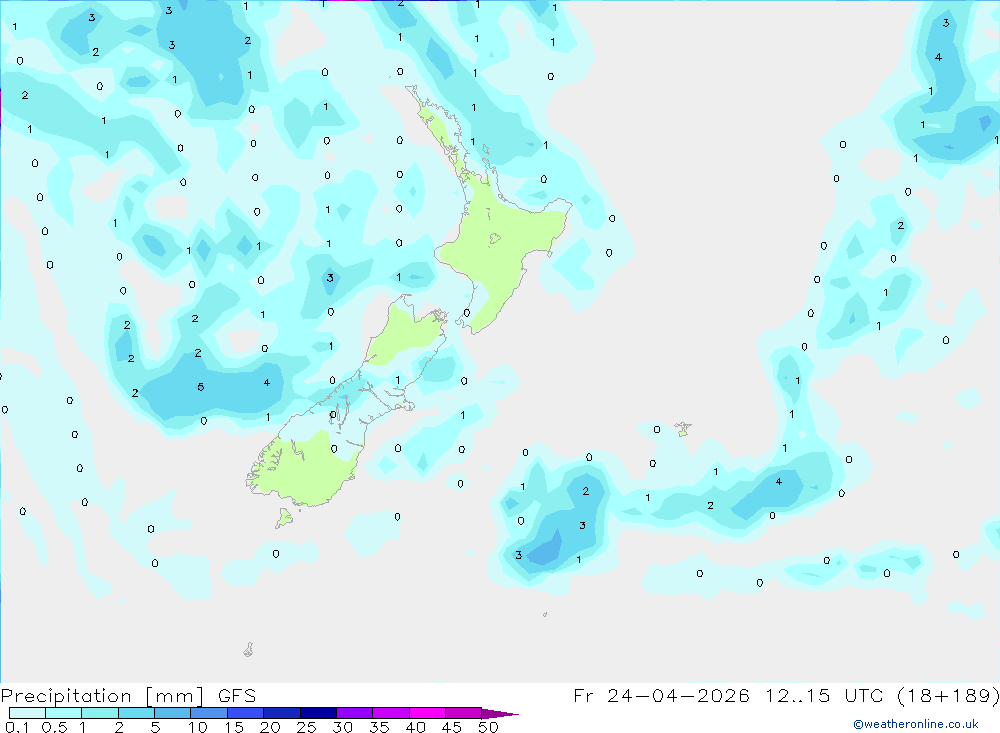The height and width of the screenshot is (733, 1000).
Task: Click the small Auckland Islands outline far south
Action: 249,649
